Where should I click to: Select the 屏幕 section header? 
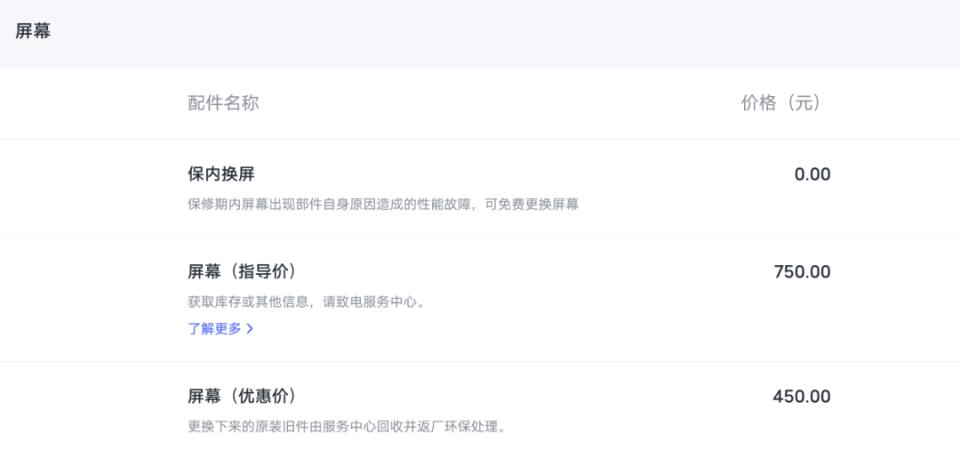coord(33,32)
